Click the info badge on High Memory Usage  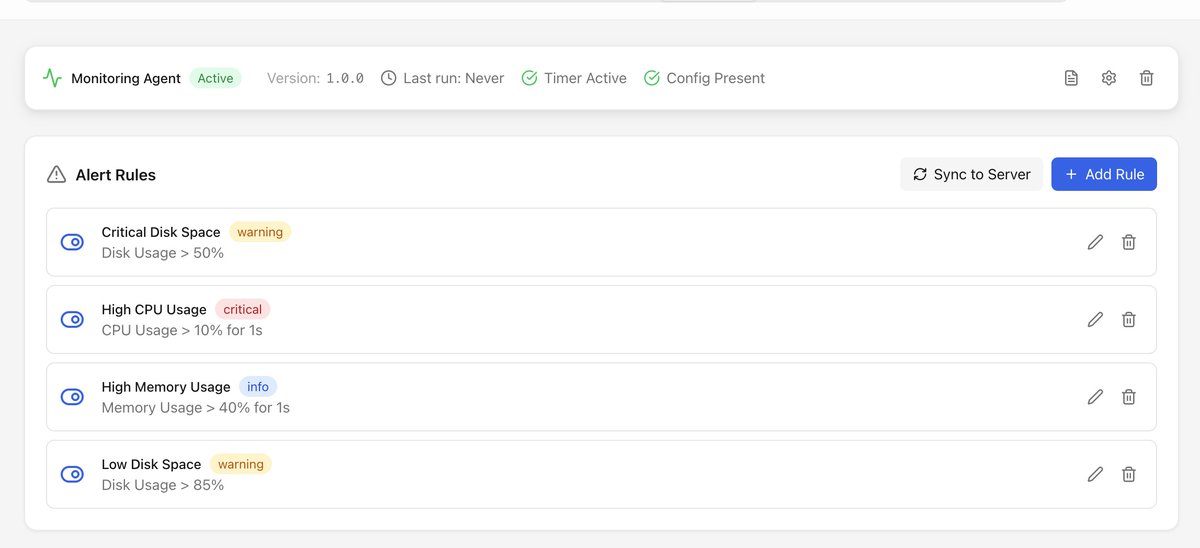(258, 386)
